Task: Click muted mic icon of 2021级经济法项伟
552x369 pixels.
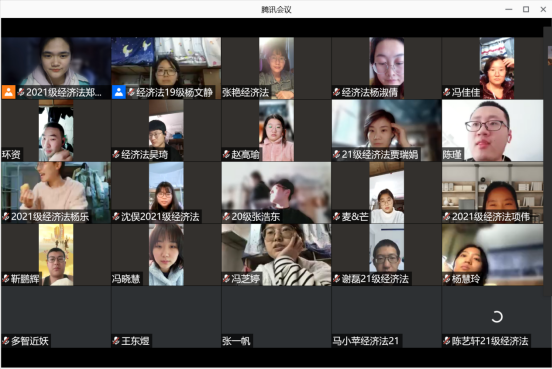Action: [x=447, y=216]
